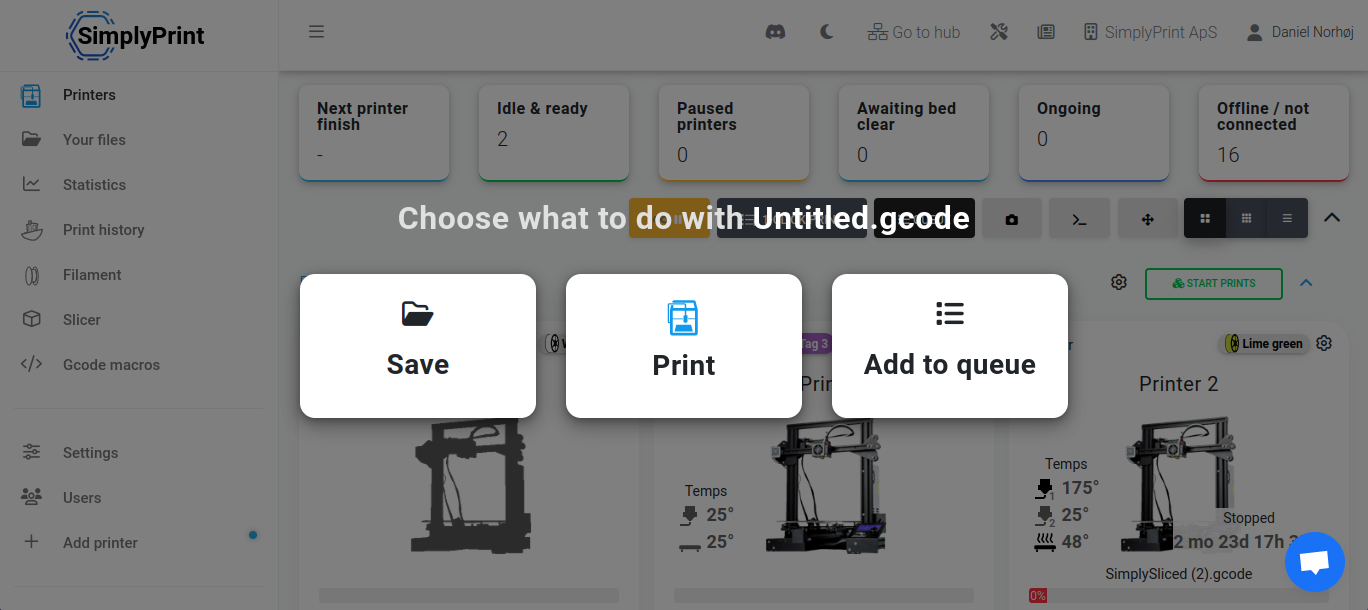Open Printer 2 settings gear icon
The height and width of the screenshot is (610, 1368).
pyautogui.click(x=1324, y=343)
